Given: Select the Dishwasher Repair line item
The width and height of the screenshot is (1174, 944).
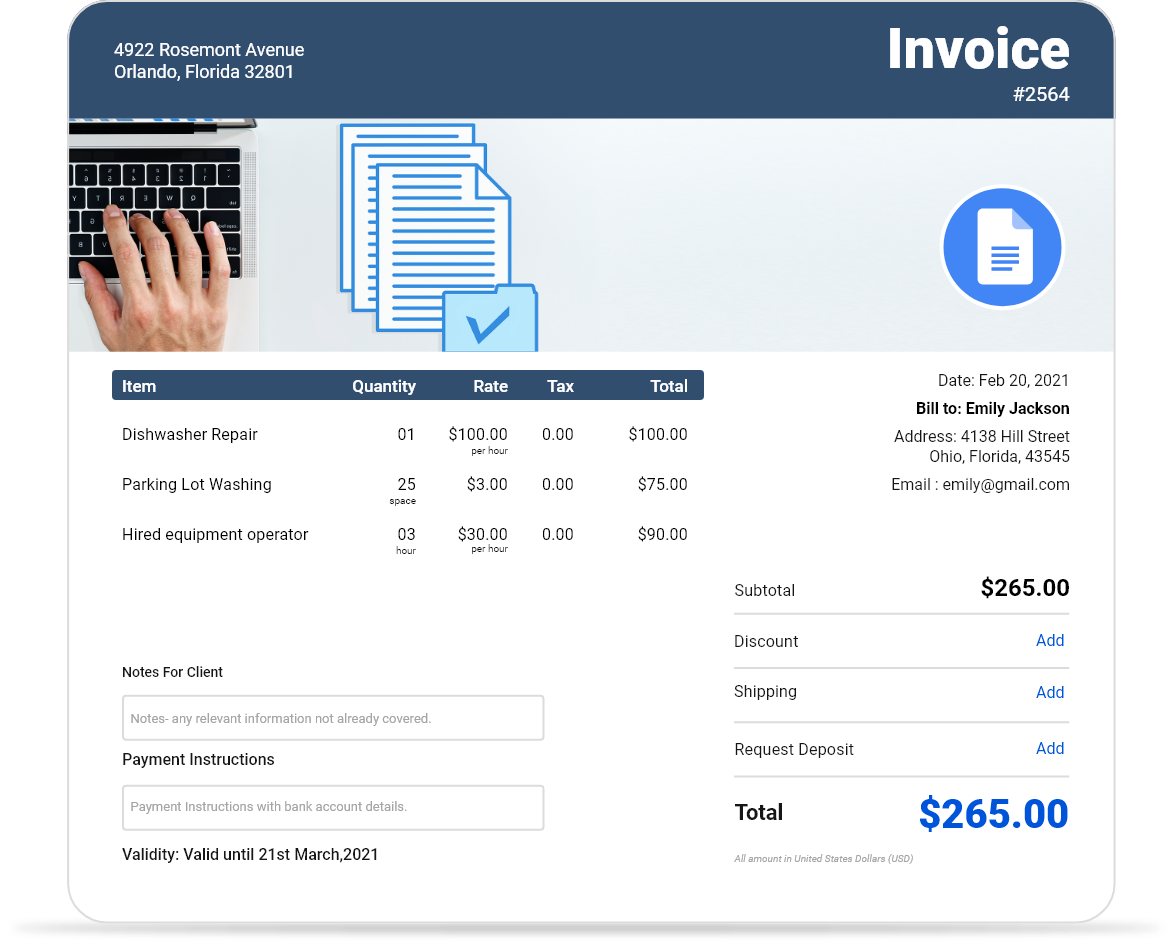Looking at the screenshot, I should [x=189, y=434].
